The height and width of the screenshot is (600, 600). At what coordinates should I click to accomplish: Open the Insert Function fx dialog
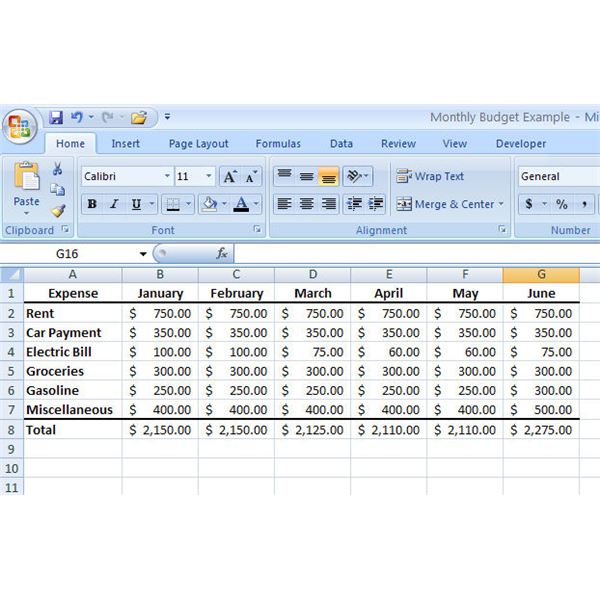coord(222,253)
